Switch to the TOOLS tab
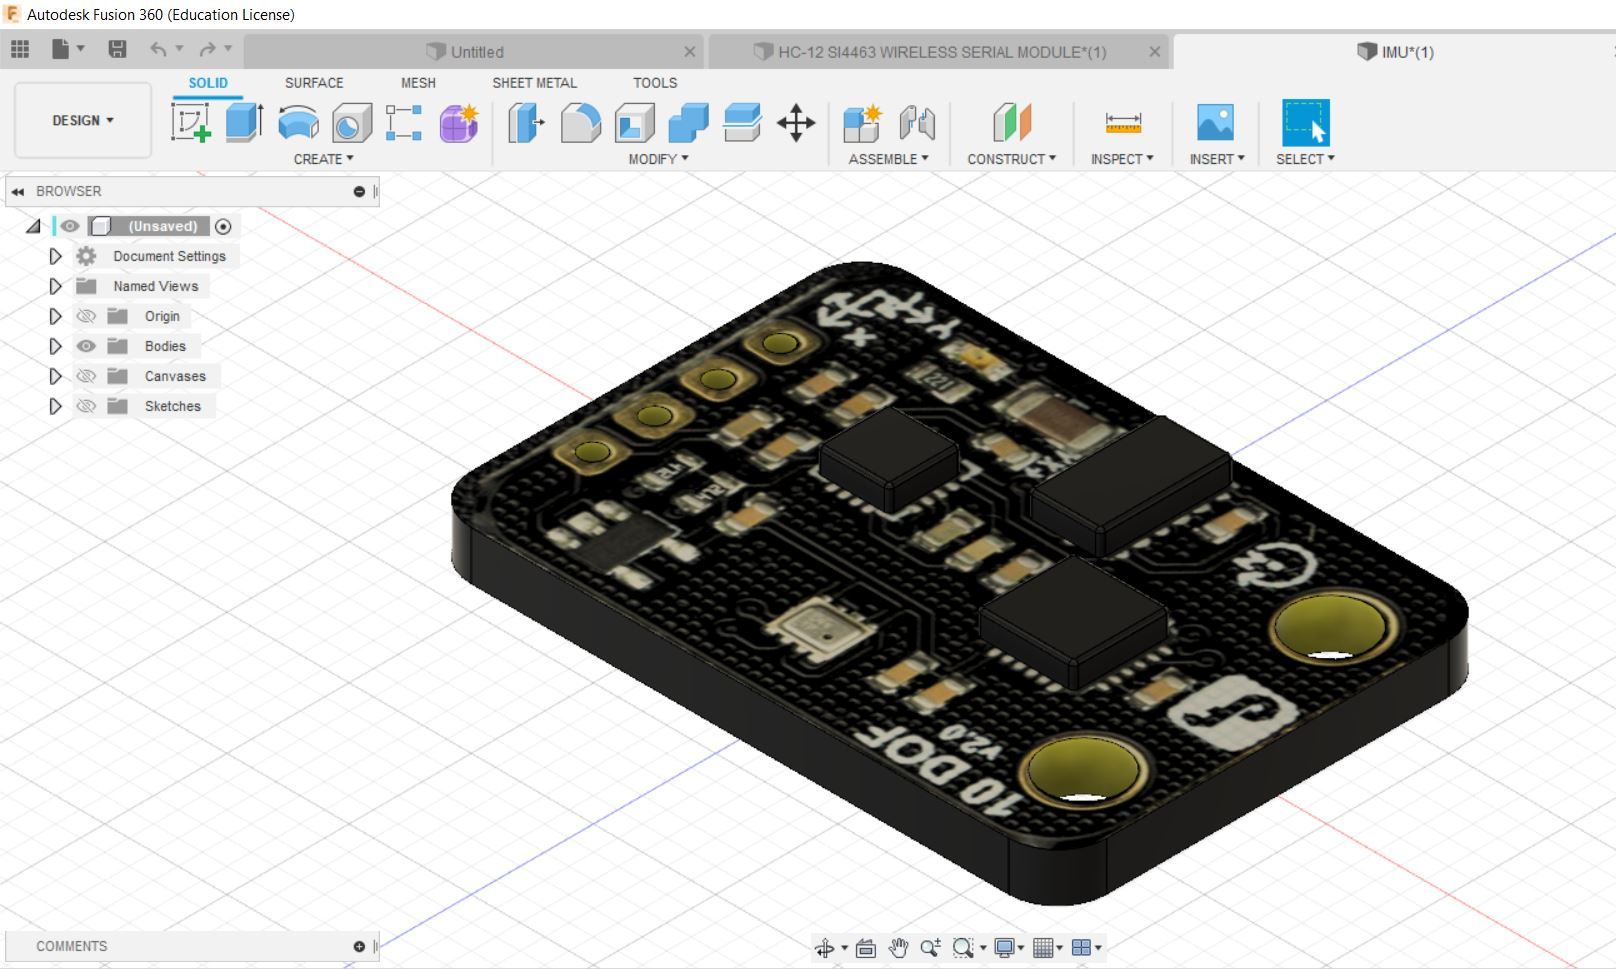The width and height of the screenshot is (1616, 969). click(x=655, y=83)
